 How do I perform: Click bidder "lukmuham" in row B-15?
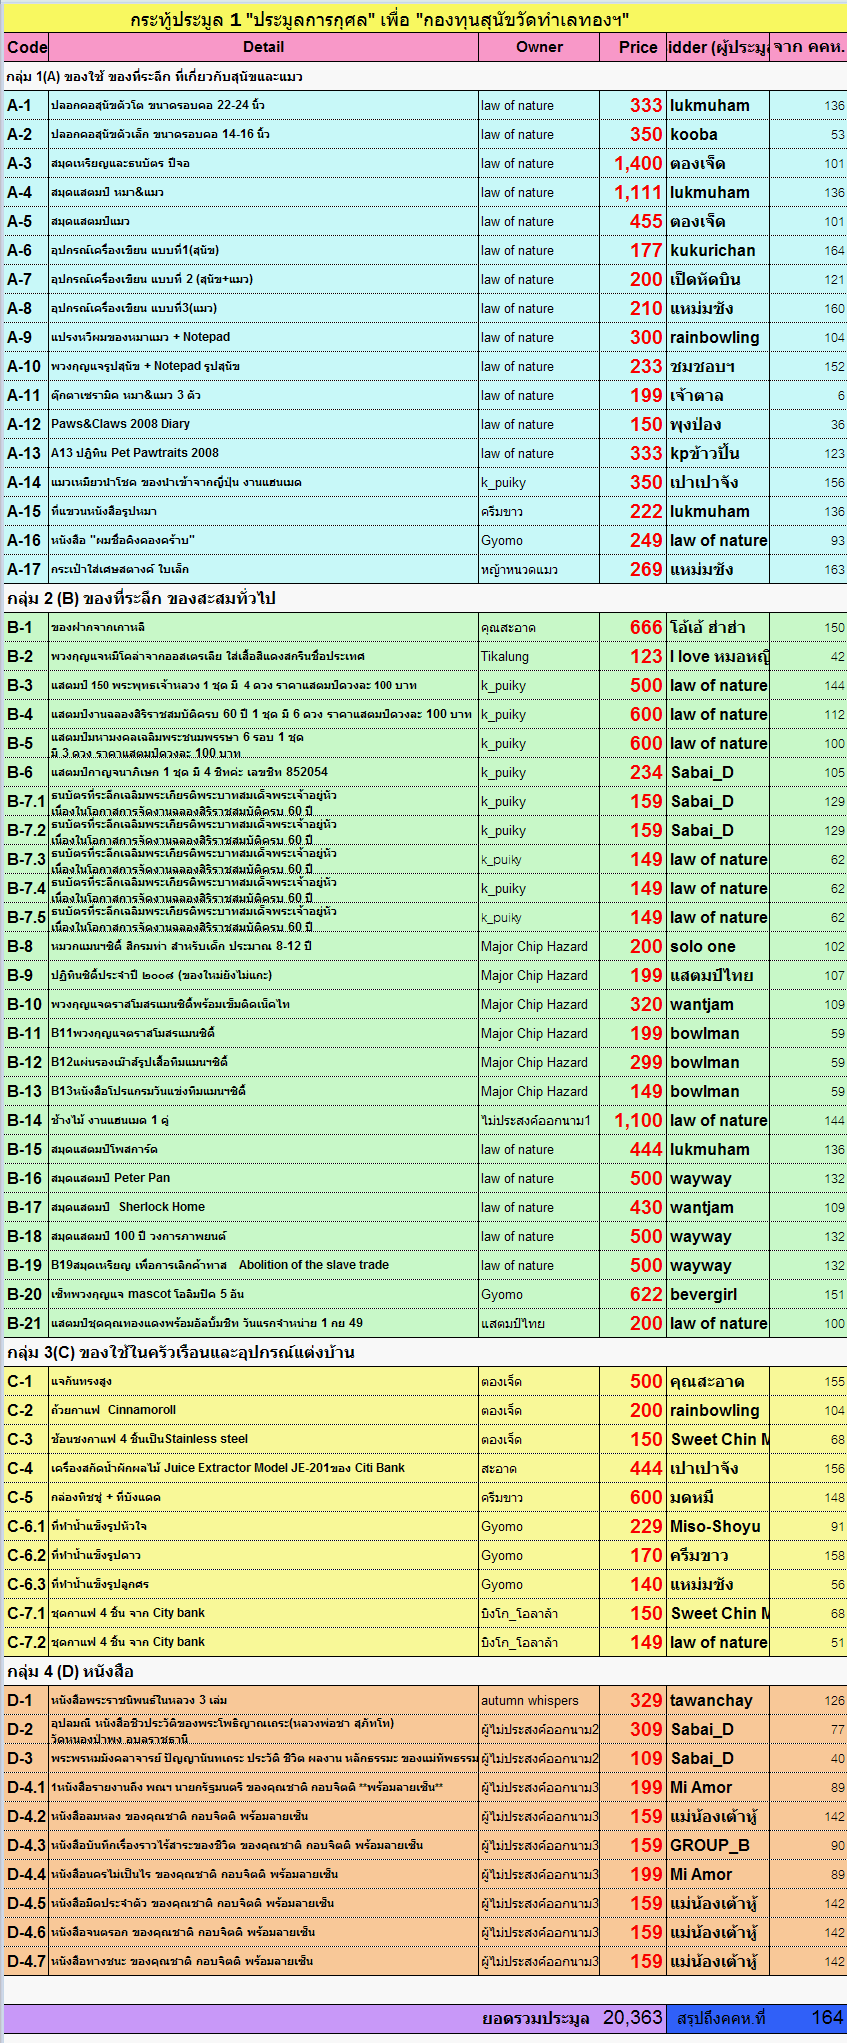tap(710, 1149)
